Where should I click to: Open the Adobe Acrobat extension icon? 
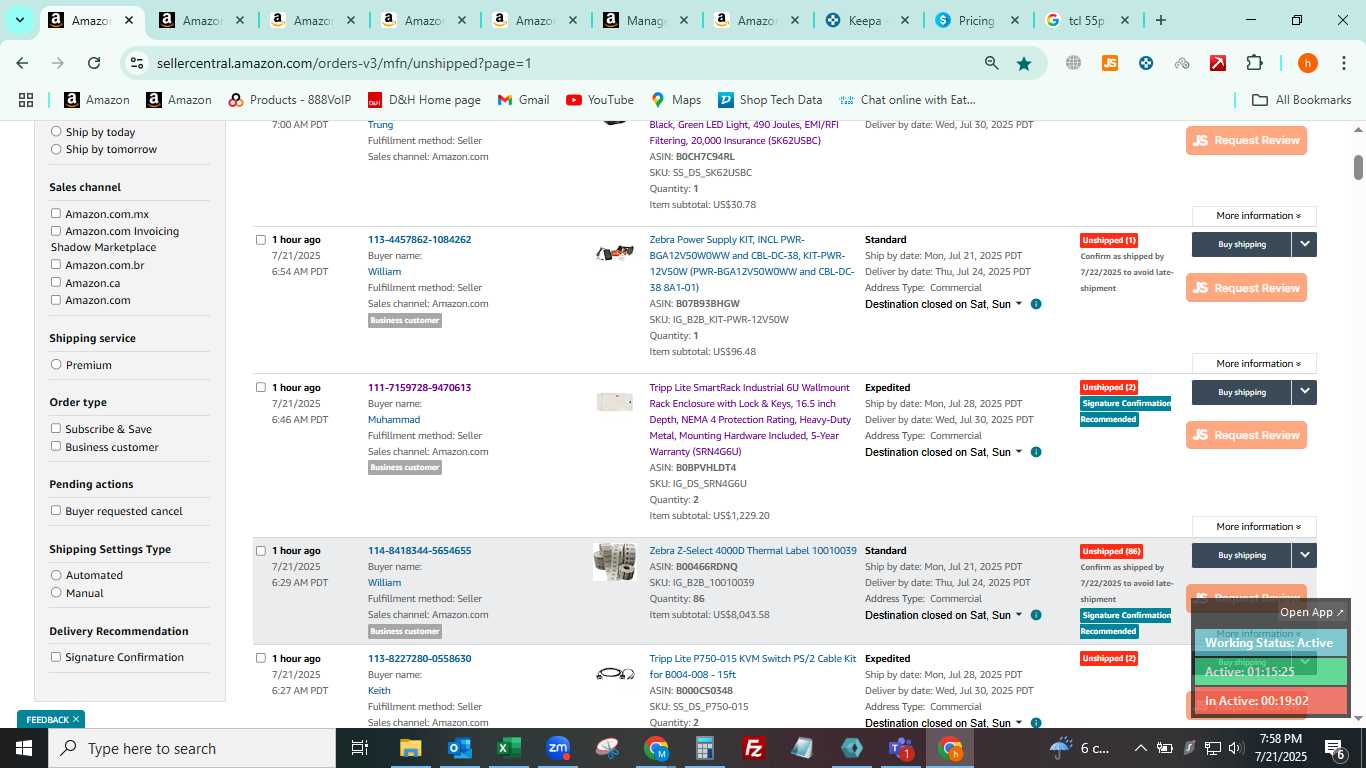(x=1218, y=63)
